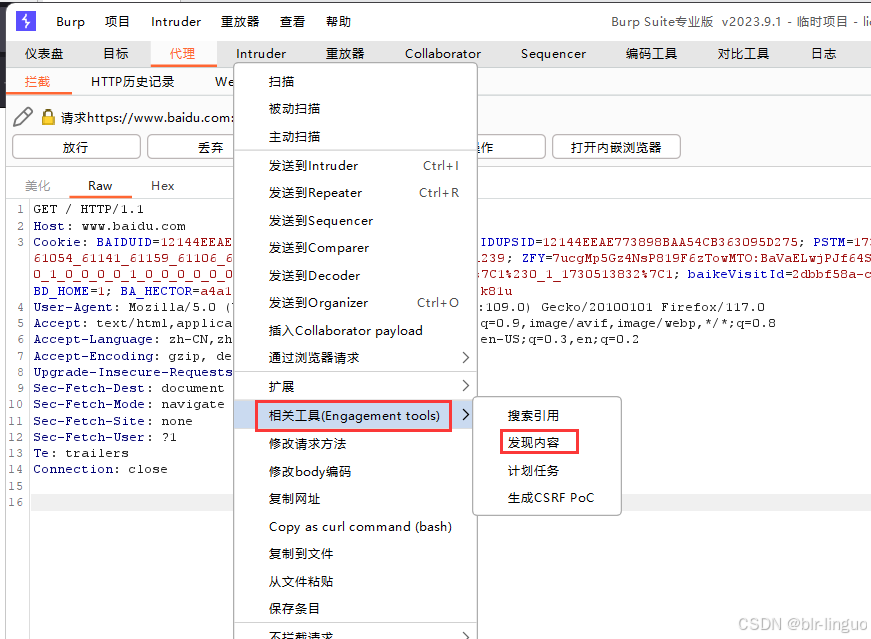Select 搜索引用 in the submenu

[x=547, y=416]
